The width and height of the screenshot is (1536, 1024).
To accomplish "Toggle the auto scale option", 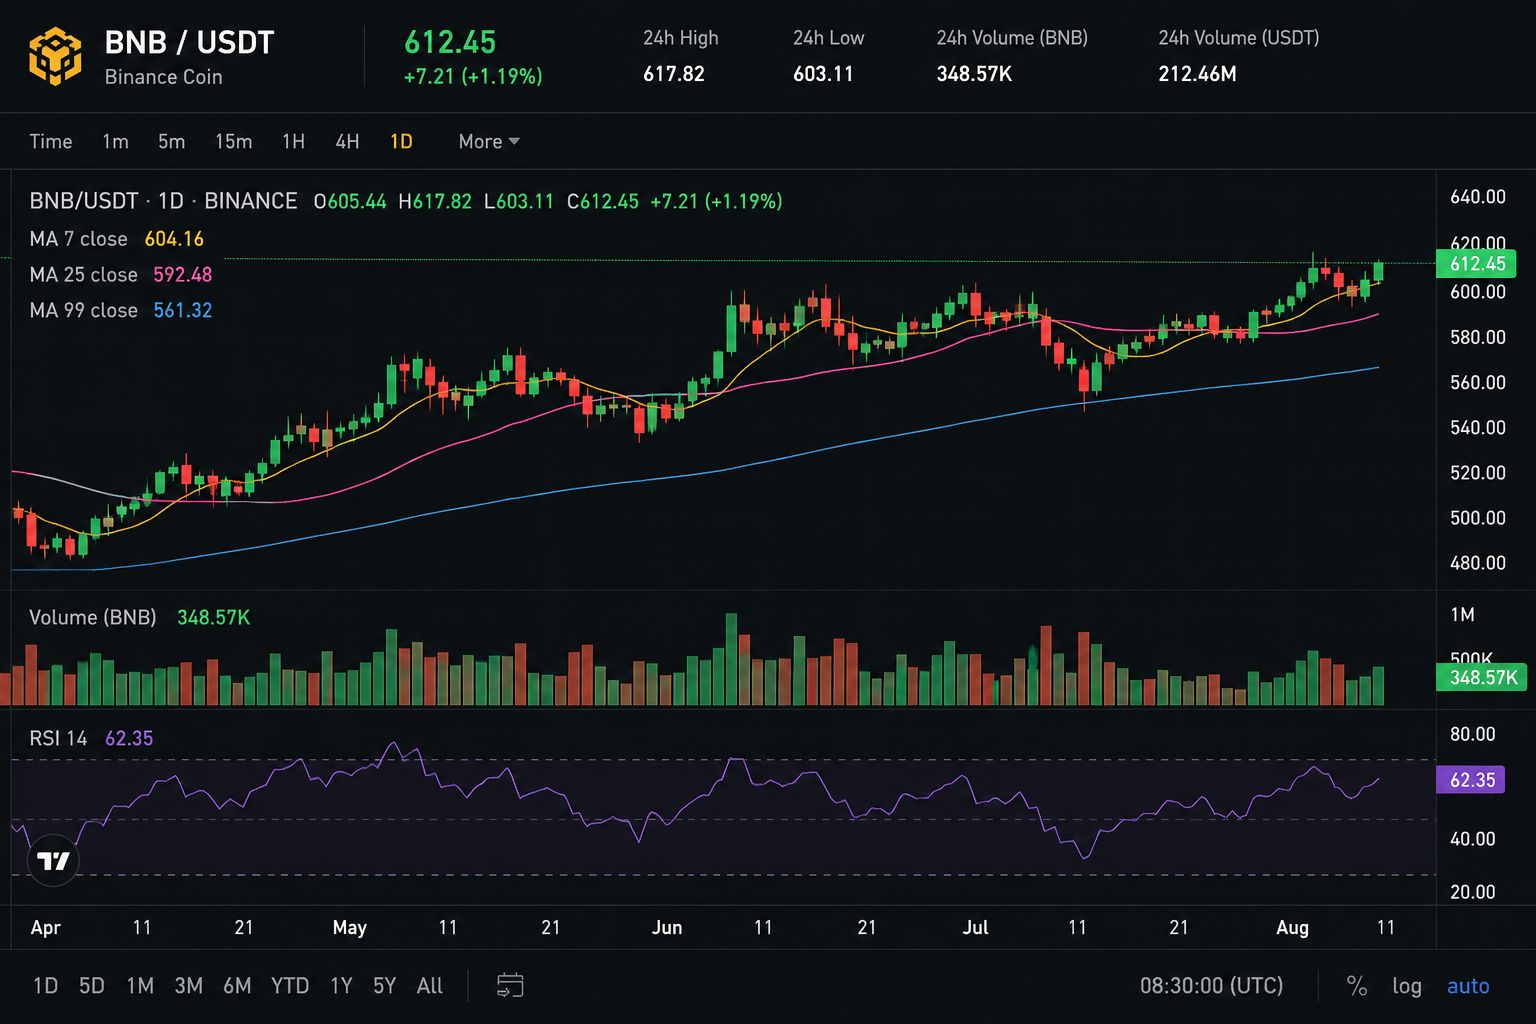I will pyautogui.click(x=1468, y=986).
